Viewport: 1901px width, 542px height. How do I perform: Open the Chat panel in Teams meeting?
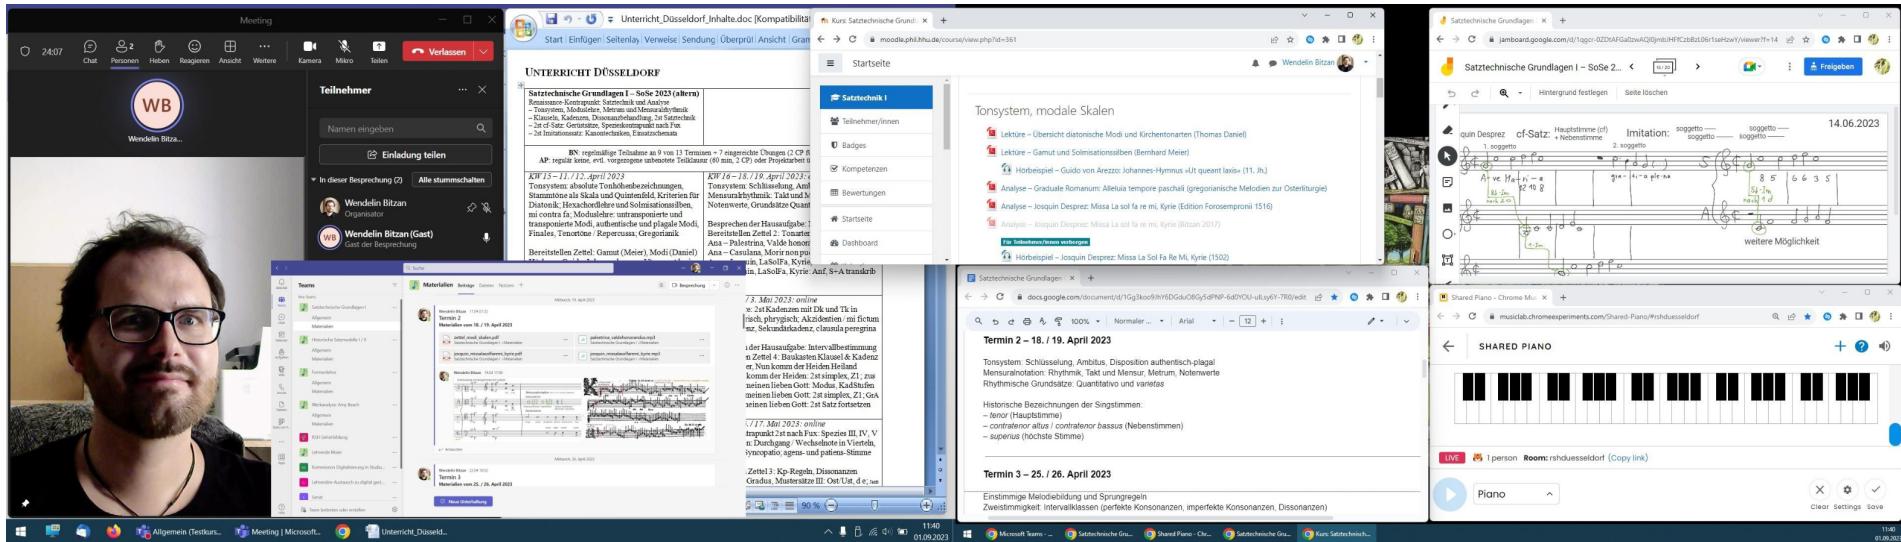pos(90,51)
